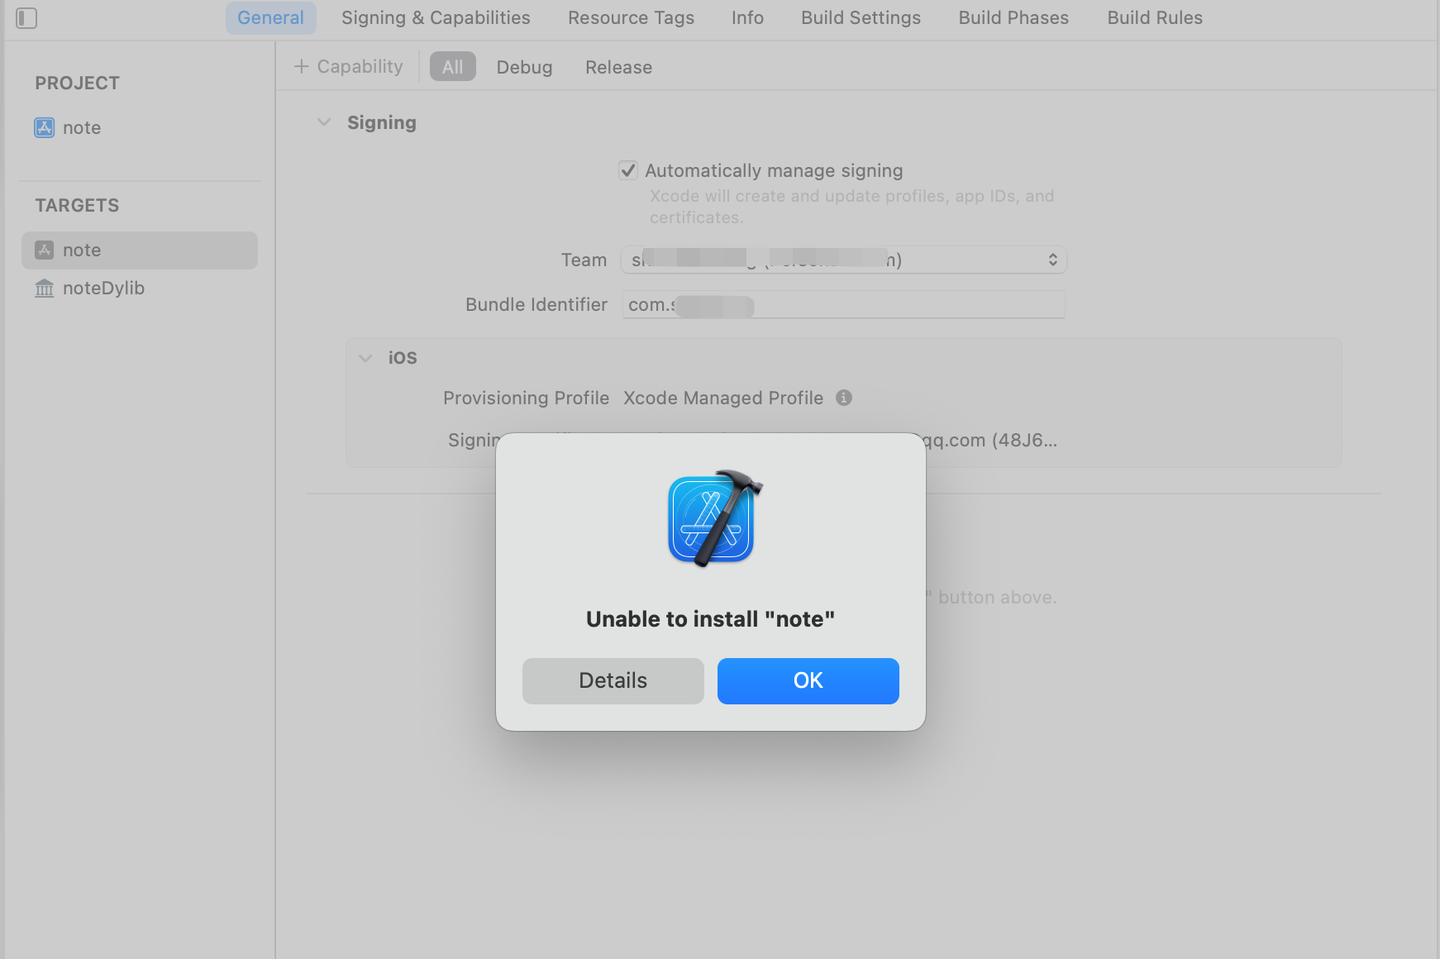1440x959 pixels.
Task: Switch to the Signing & Capabilities tab
Action: pyautogui.click(x=435, y=17)
